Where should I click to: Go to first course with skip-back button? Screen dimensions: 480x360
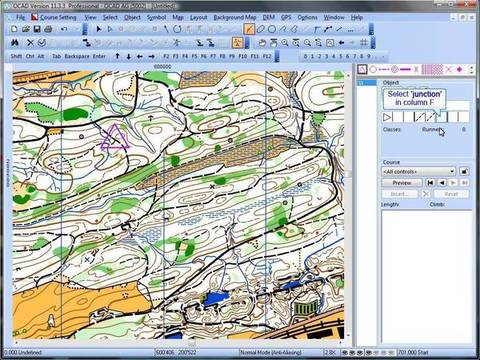[x=431, y=183]
